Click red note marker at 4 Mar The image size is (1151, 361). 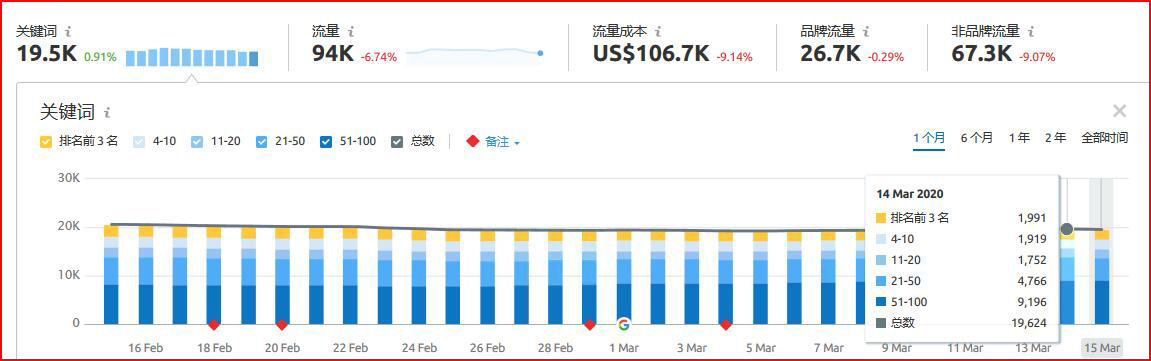pyautogui.click(x=725, y=324)
